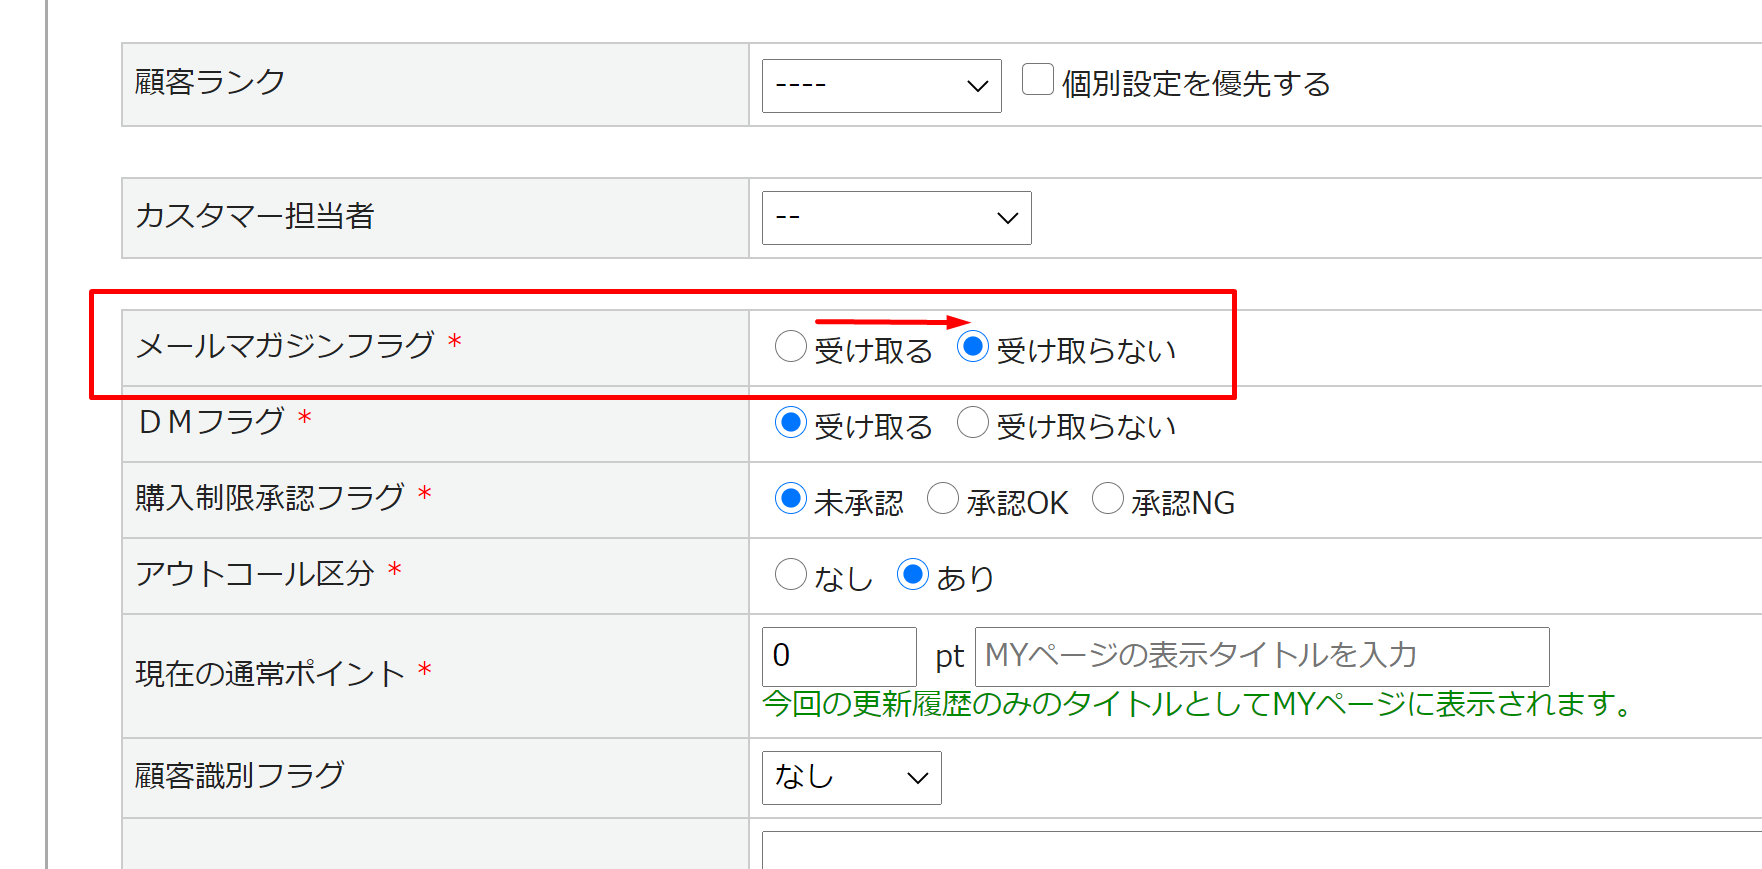The image size is (1762, 869).
Task: Check the 個別設定を優先する checkbox
Action: 1038,79
